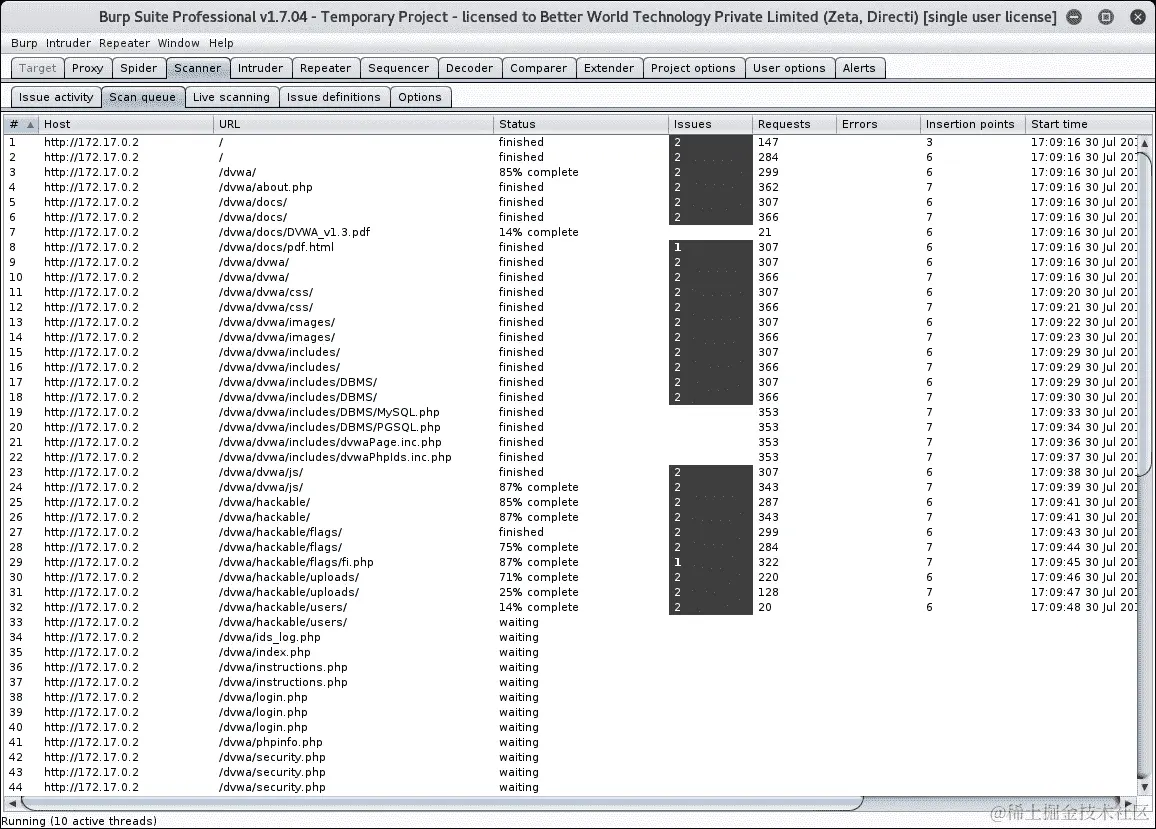1156x829 pixels.
Task: Open the User options tab
Action: coord(790,68)
